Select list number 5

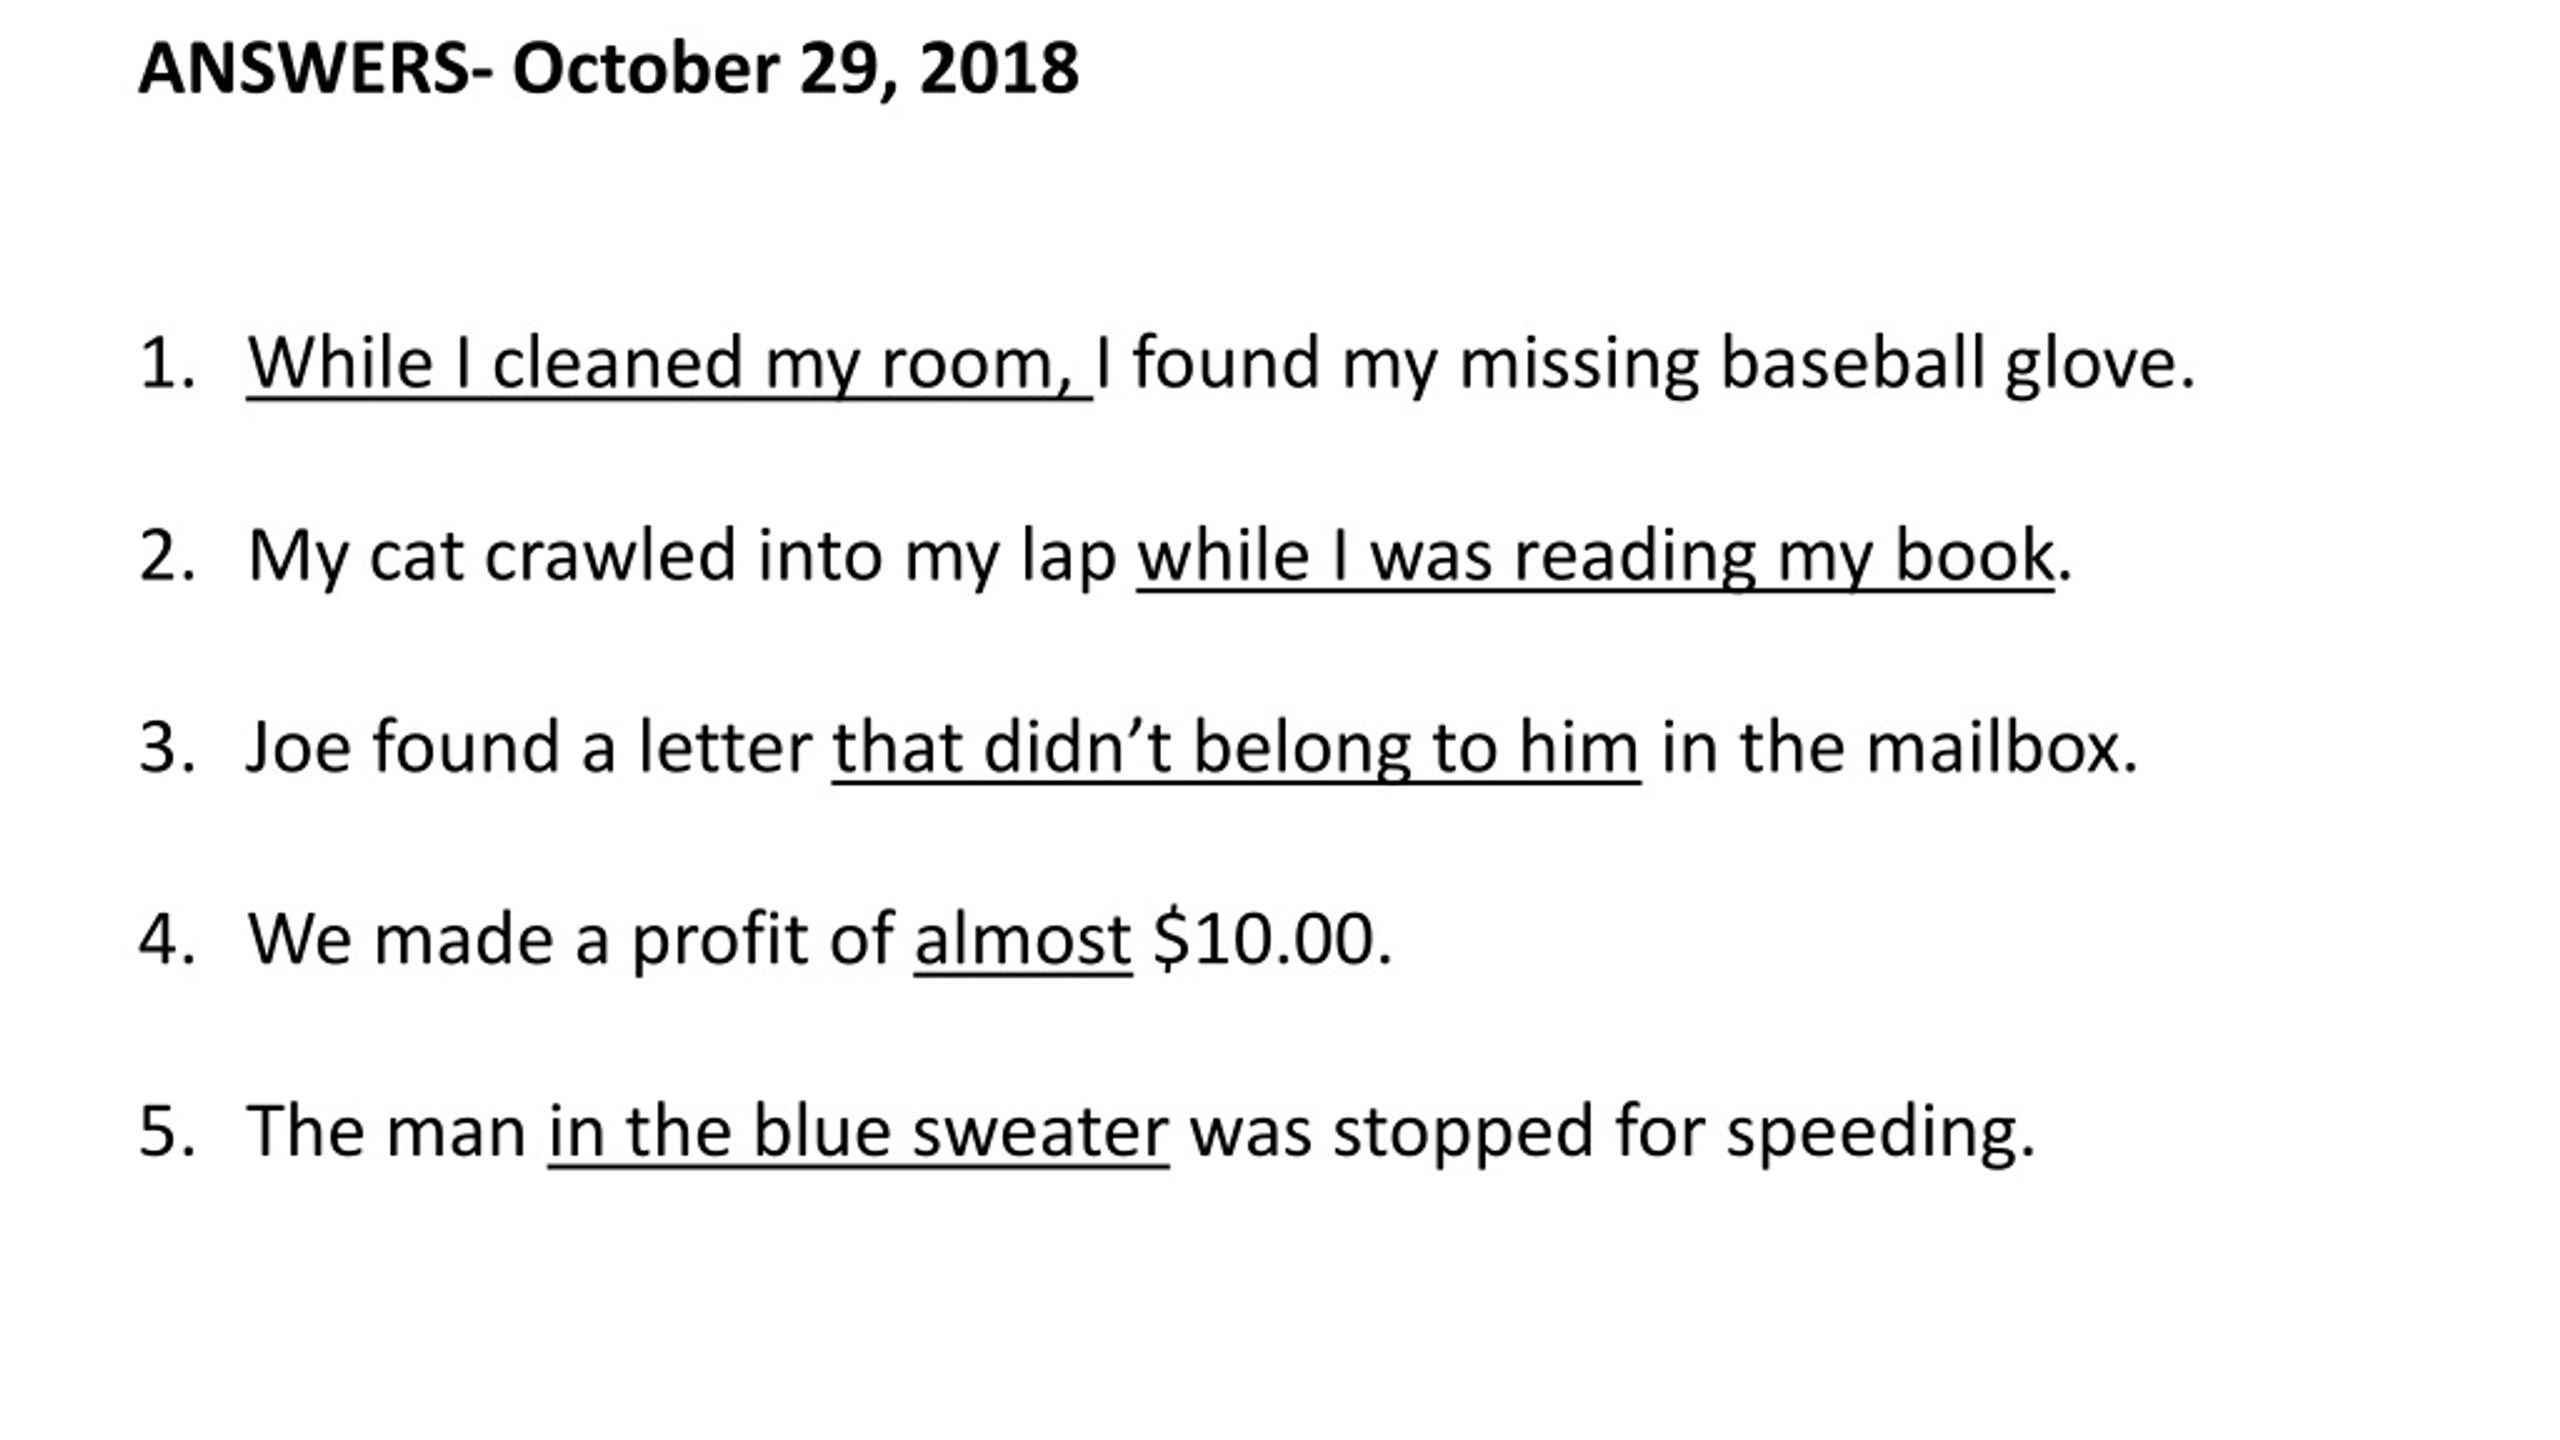(x=166, y=1132)
